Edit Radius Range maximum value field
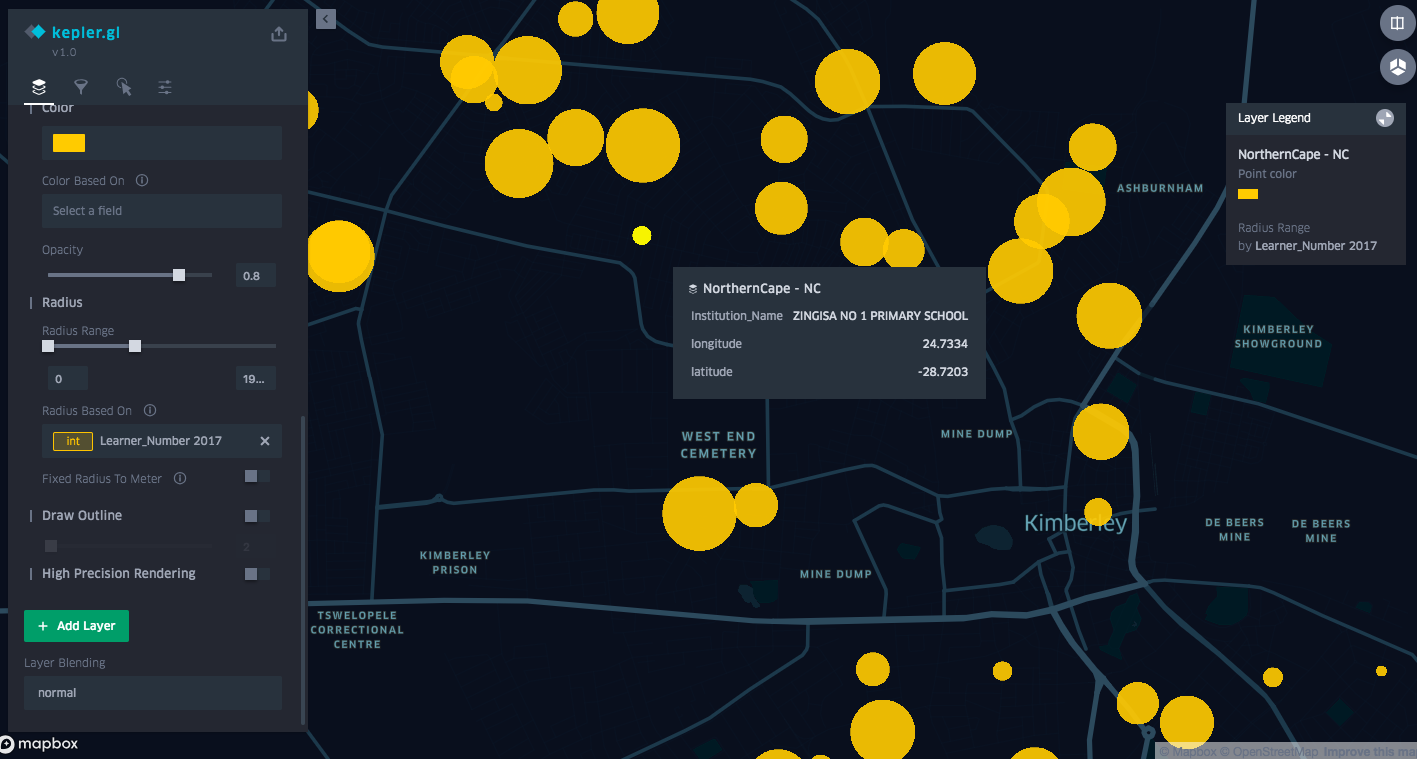The width and height of the screenshot is (1417, 759). point(256,378)
